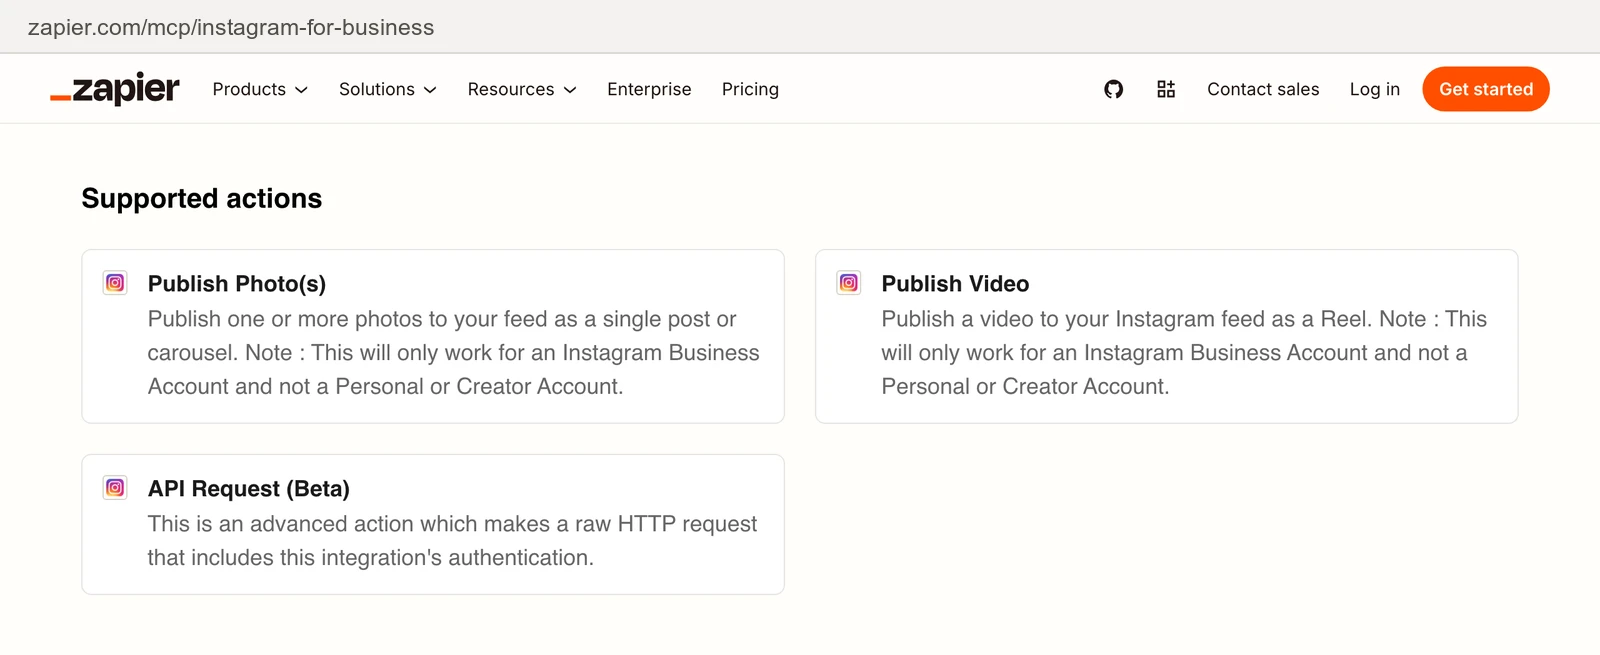Expand the Resources dropdown menu

tap(522, 89)
